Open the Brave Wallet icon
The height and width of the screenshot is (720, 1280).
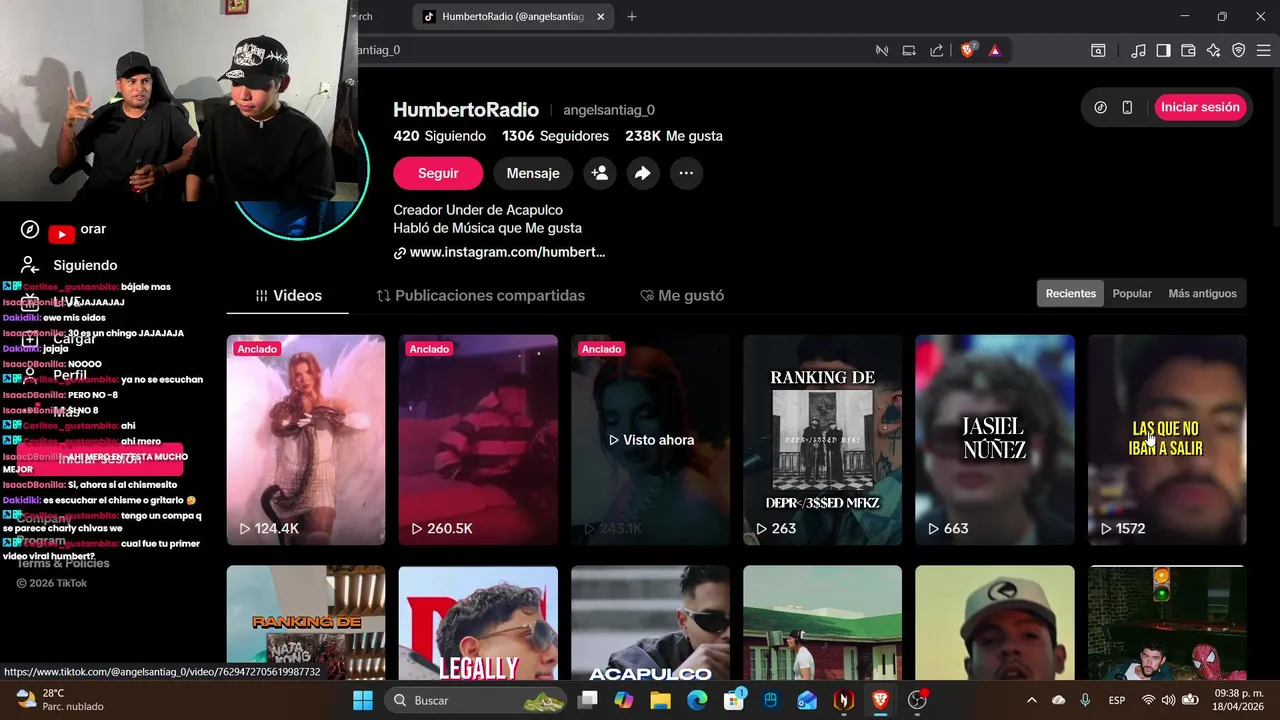[1188, 50]
